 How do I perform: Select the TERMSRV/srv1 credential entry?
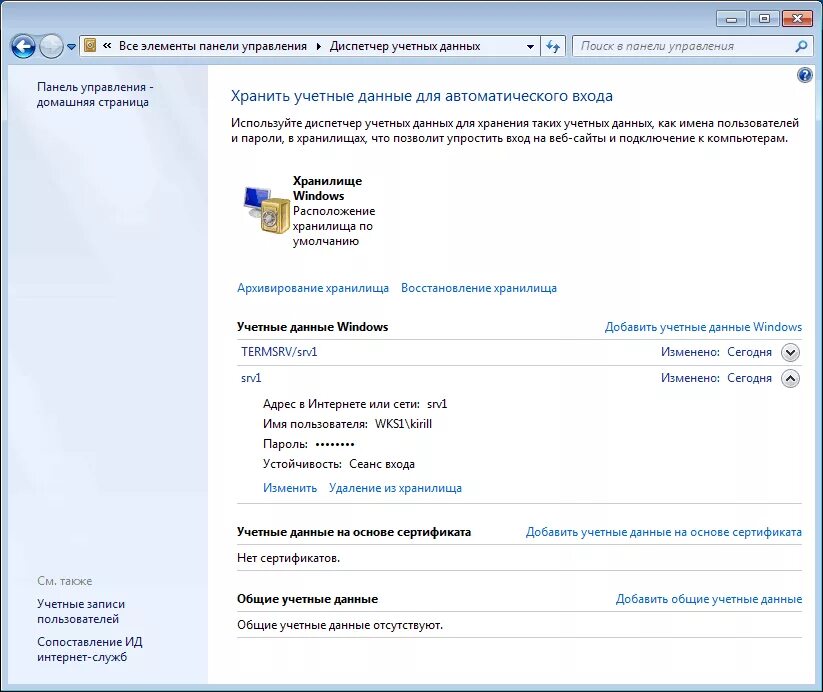279,352
